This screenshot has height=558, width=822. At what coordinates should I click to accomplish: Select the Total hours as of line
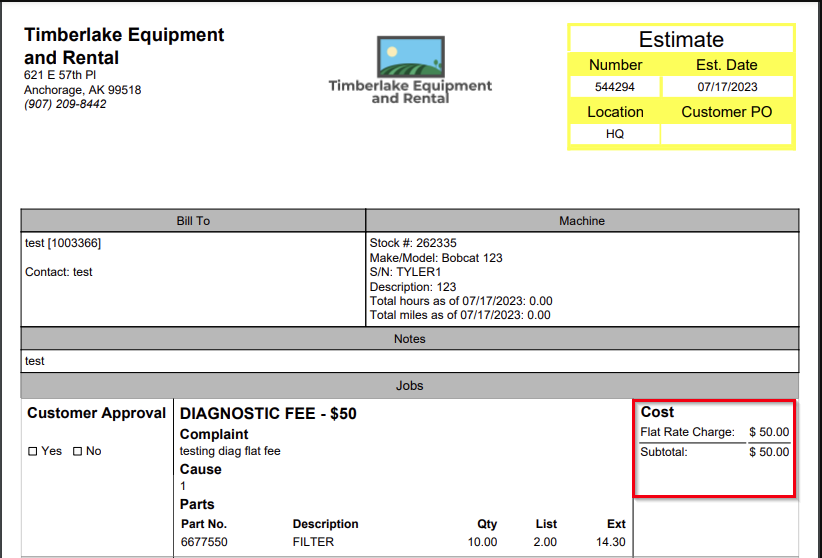(461, 301)
